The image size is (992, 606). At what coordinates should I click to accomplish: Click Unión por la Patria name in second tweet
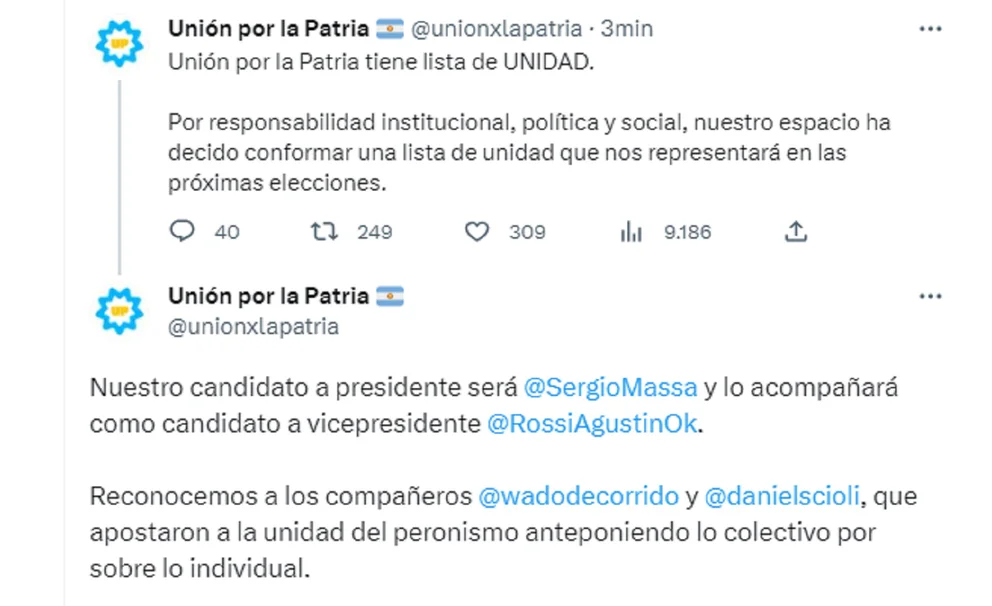point(269,297)
